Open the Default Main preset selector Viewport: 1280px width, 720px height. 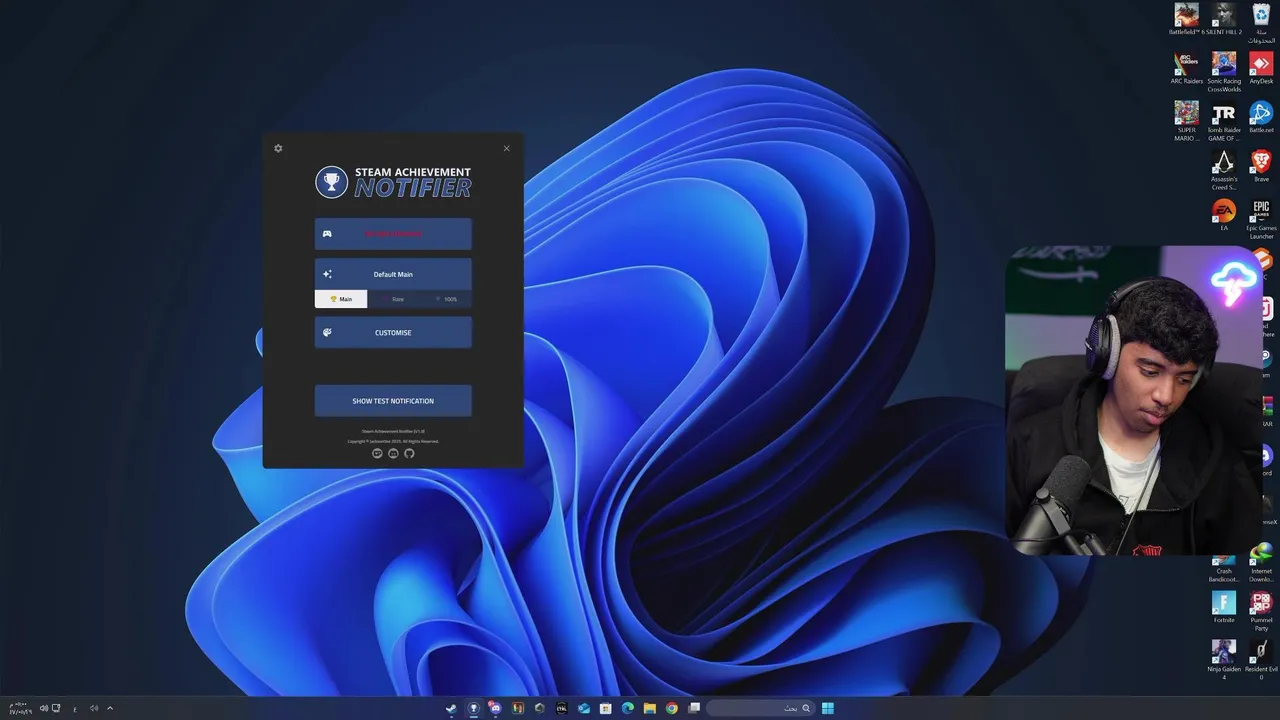[393, 274]
